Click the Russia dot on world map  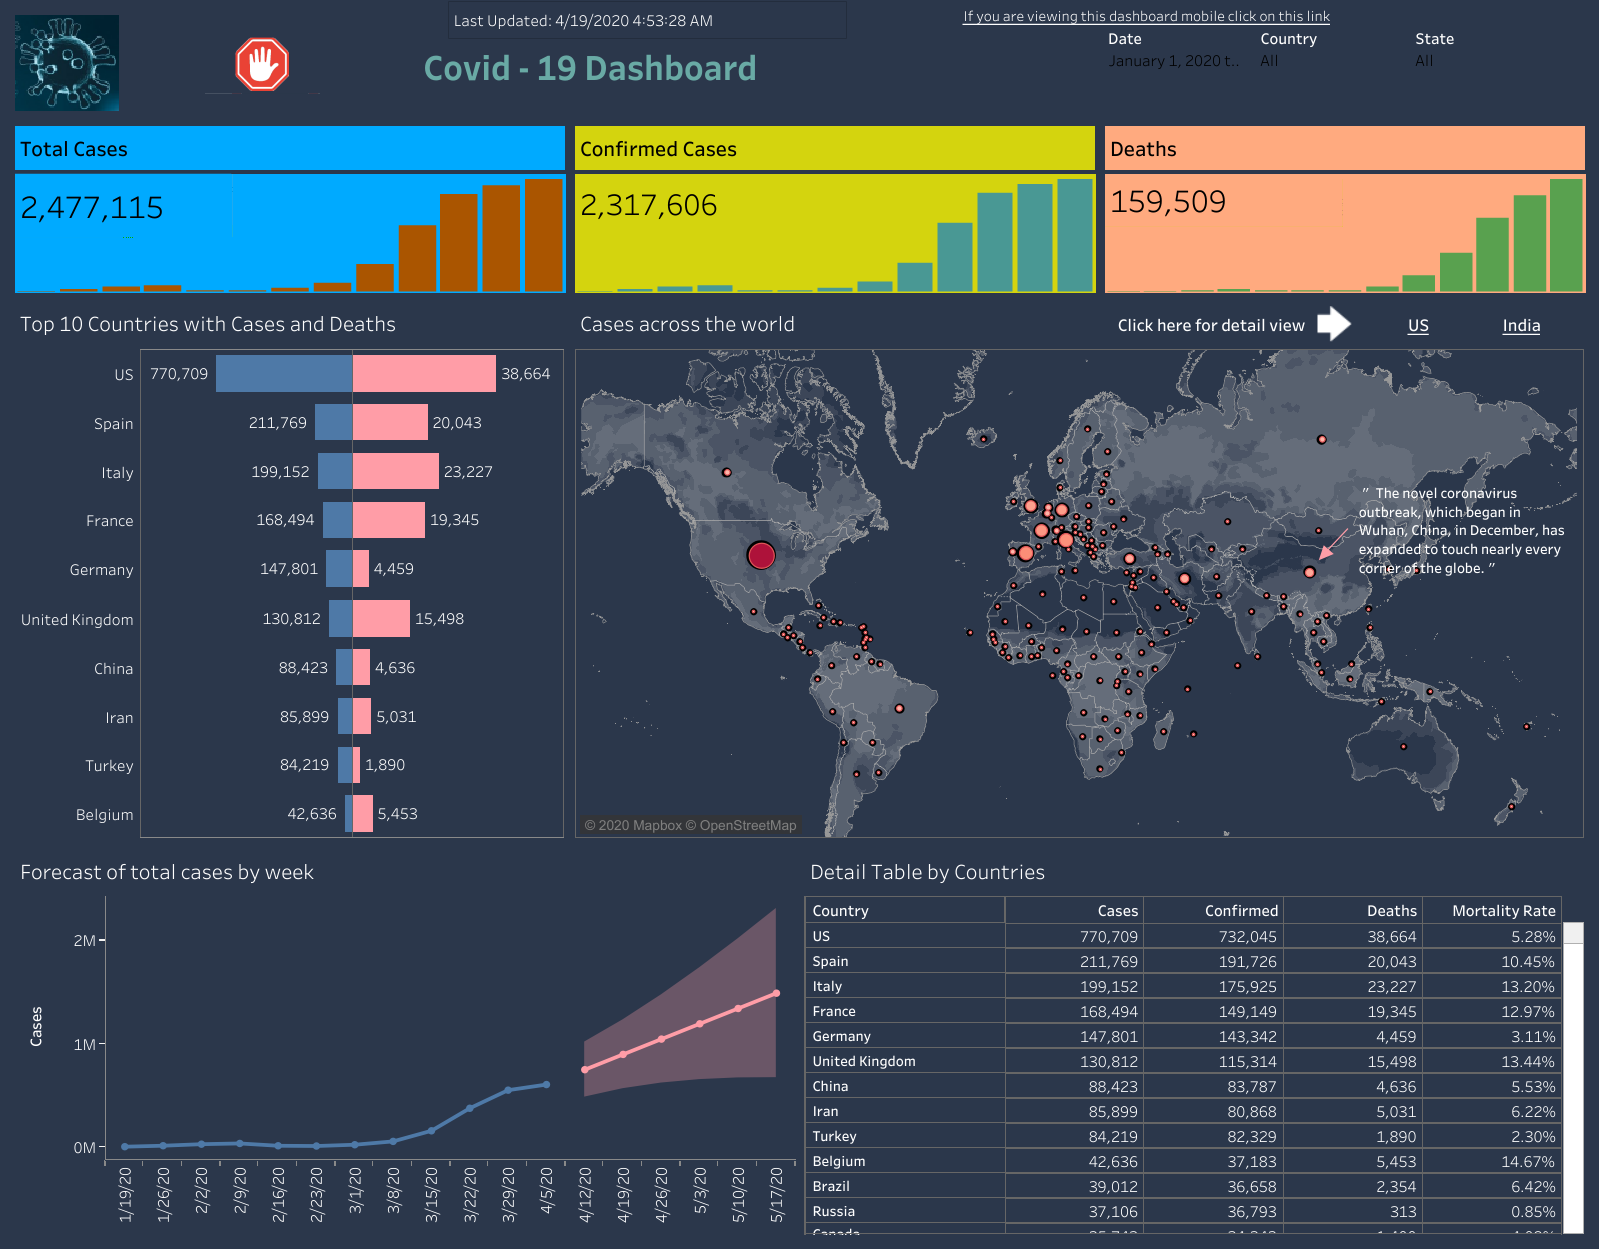(1321, 439)
